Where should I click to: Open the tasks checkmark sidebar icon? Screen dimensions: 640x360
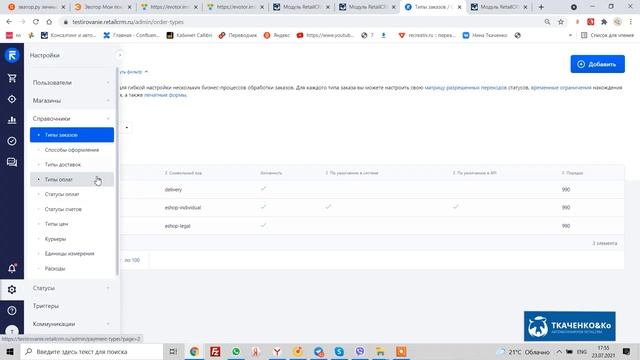tap(12, 141)
